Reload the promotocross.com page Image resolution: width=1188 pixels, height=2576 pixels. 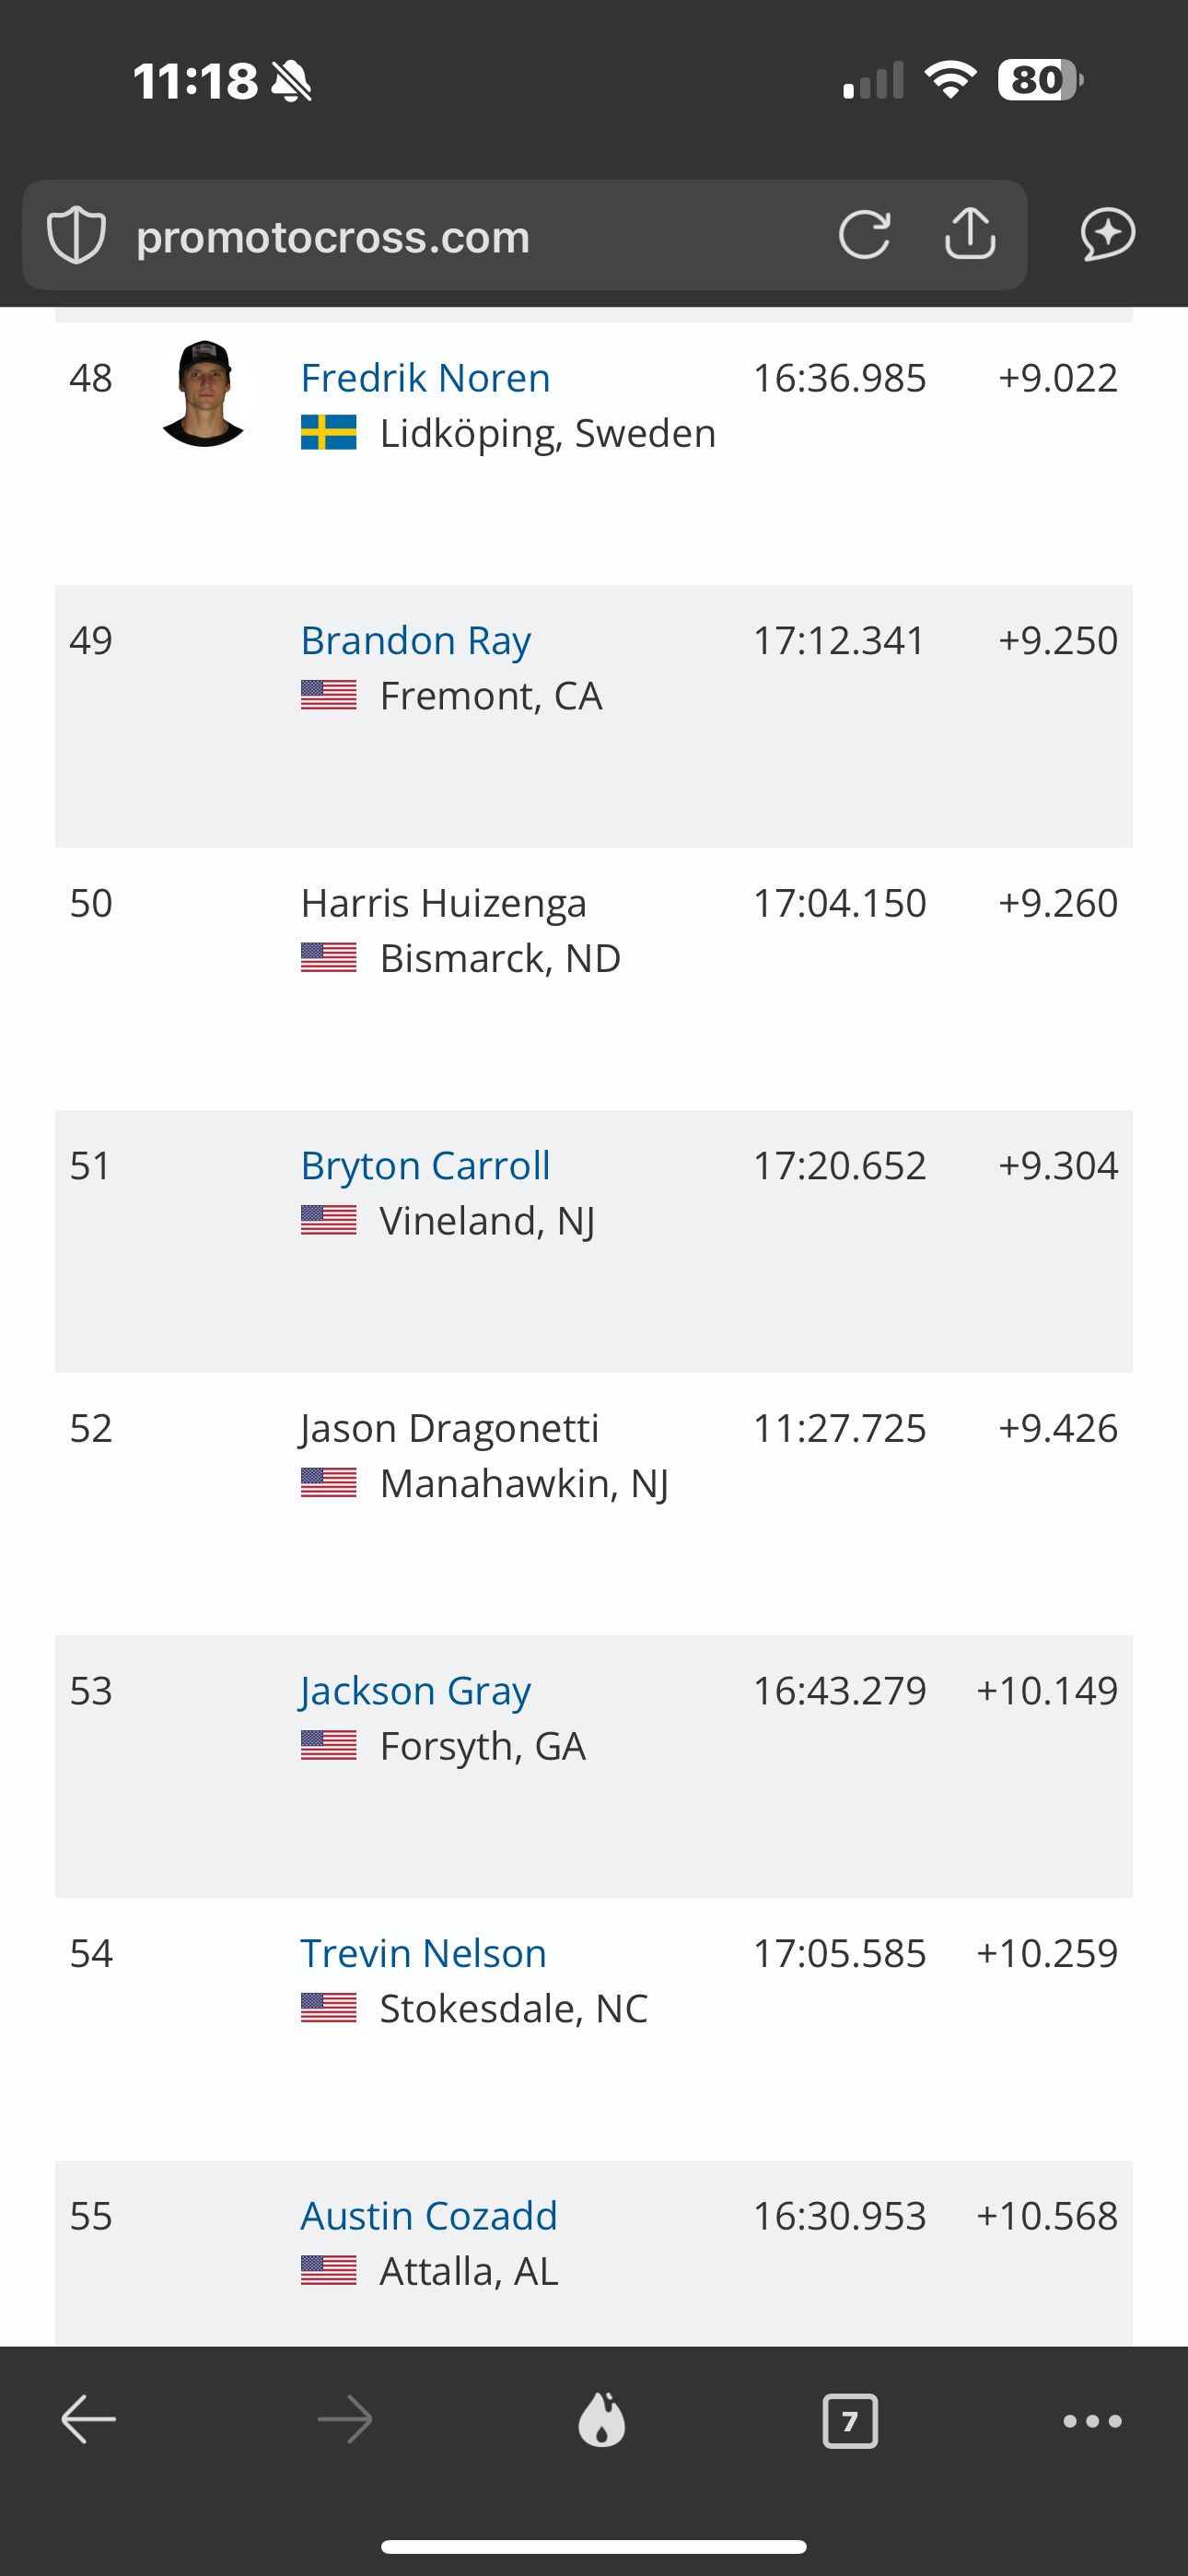pos(864,236)
